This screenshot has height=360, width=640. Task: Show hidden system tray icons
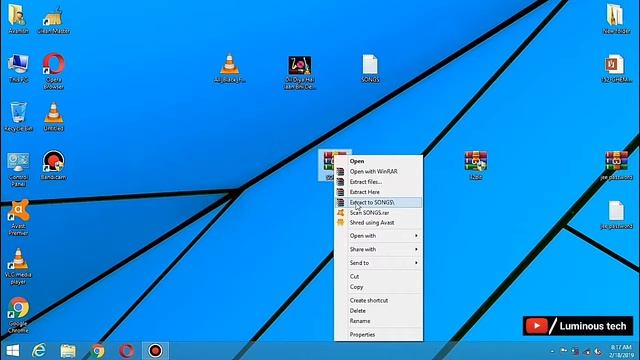click(552, 351)
